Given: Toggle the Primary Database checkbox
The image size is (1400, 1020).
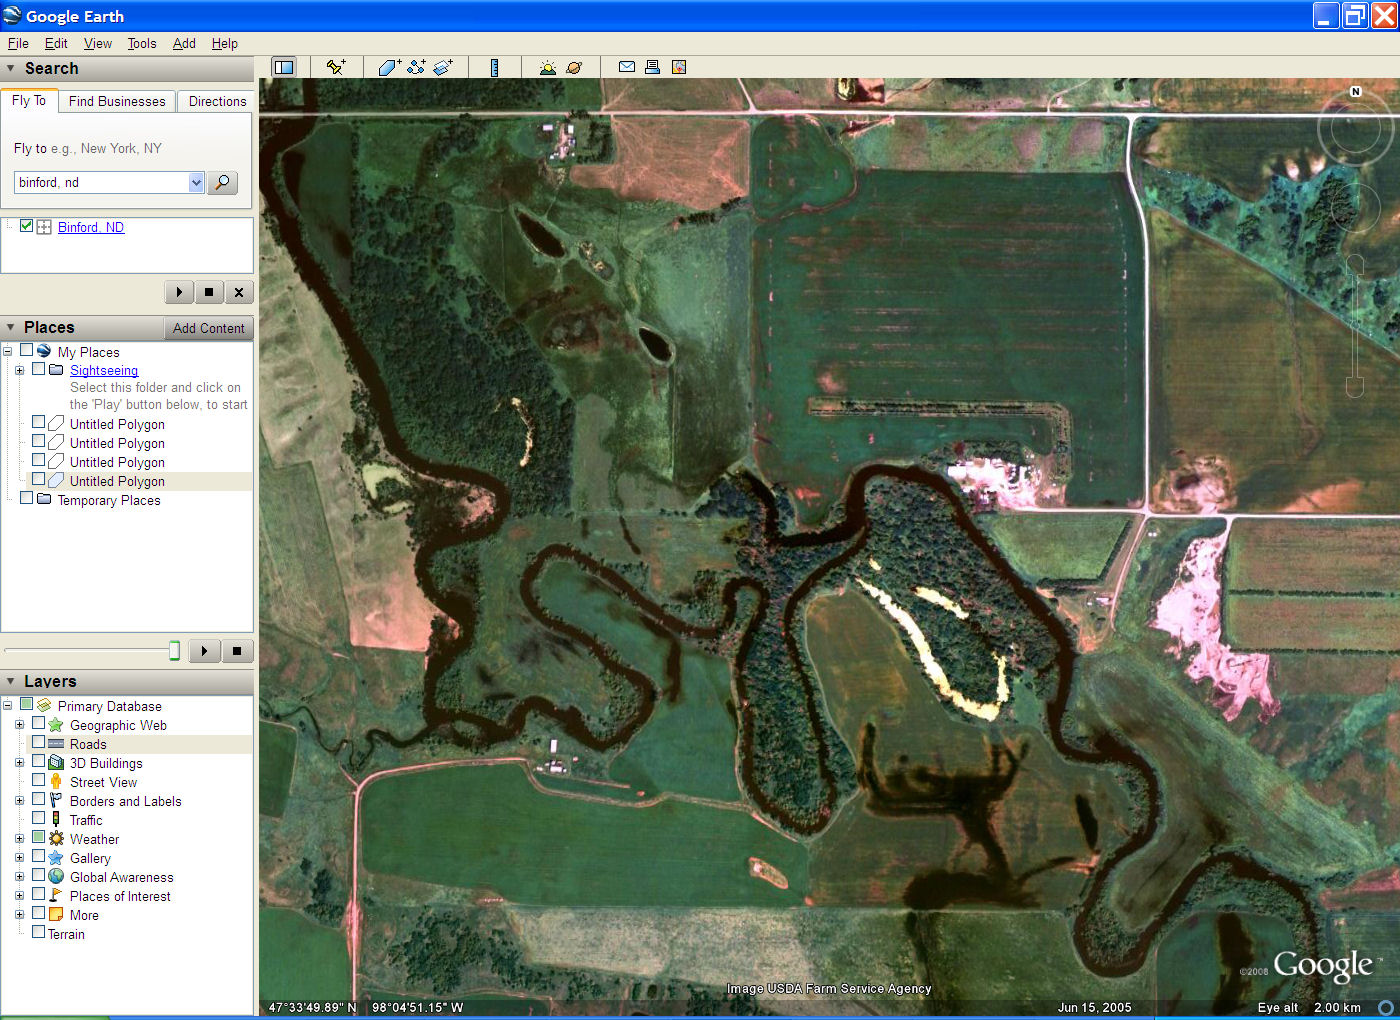Looking at the screenshot, I should (x=27, y=704).
